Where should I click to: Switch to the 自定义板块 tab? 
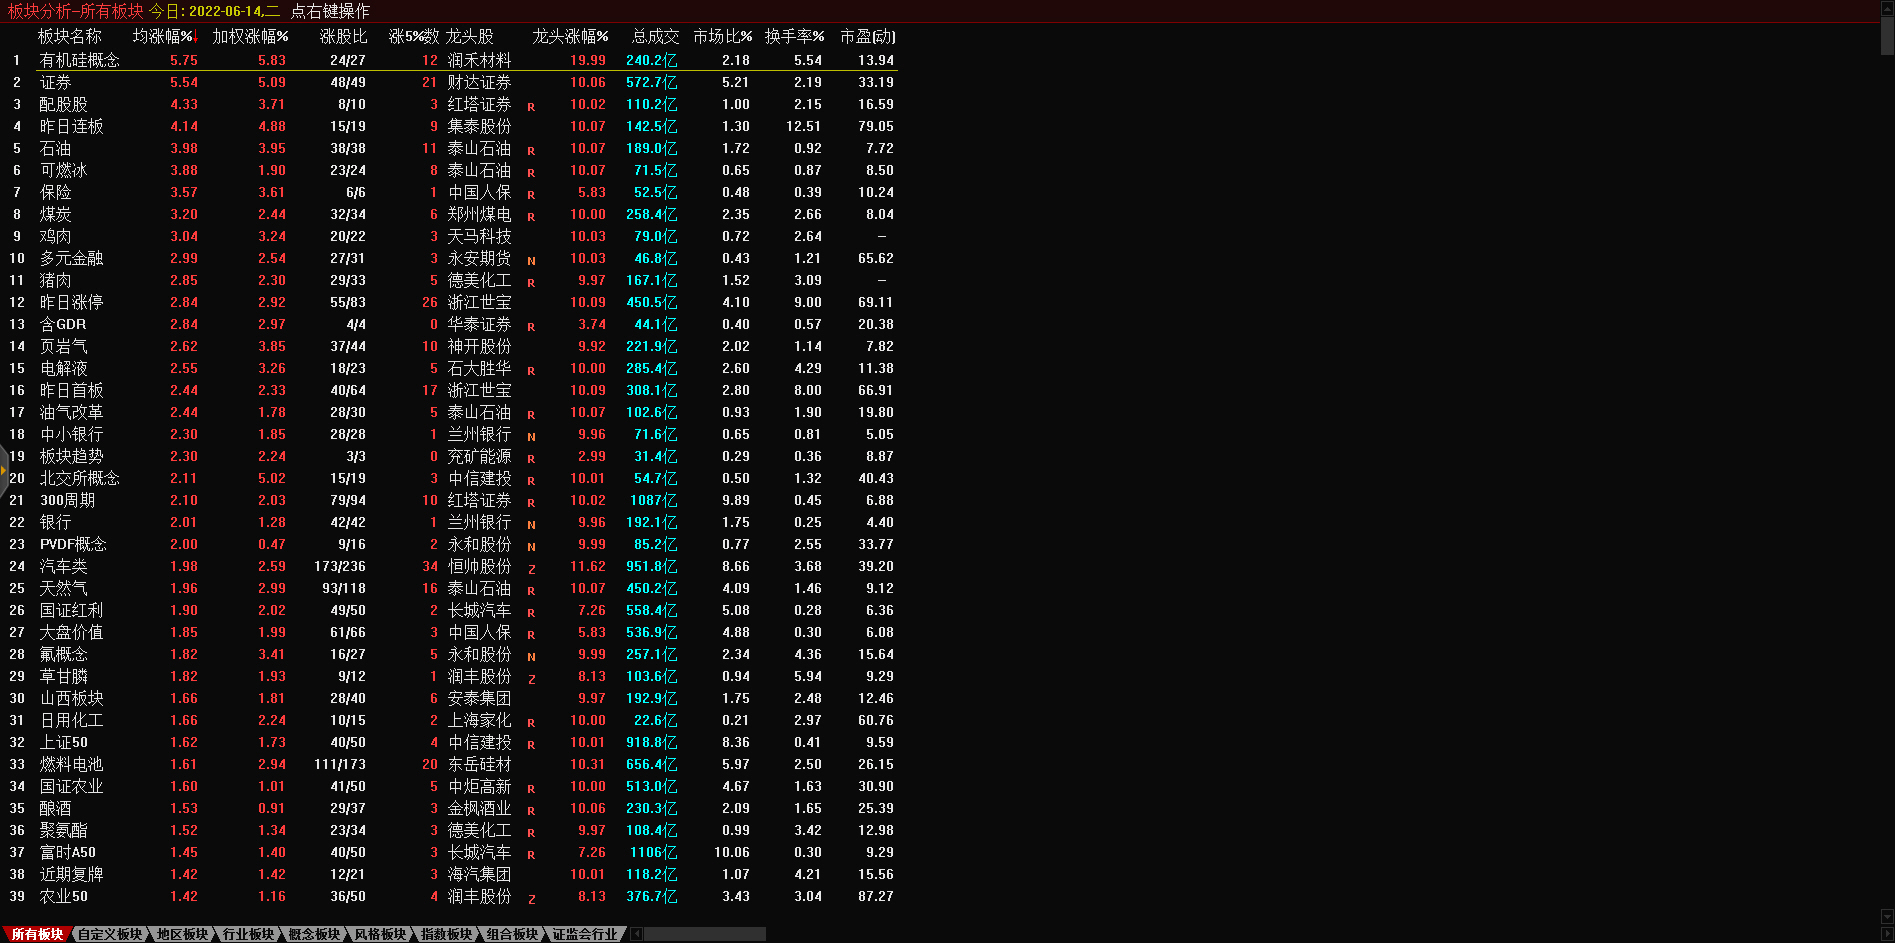[x=110, y=934]
